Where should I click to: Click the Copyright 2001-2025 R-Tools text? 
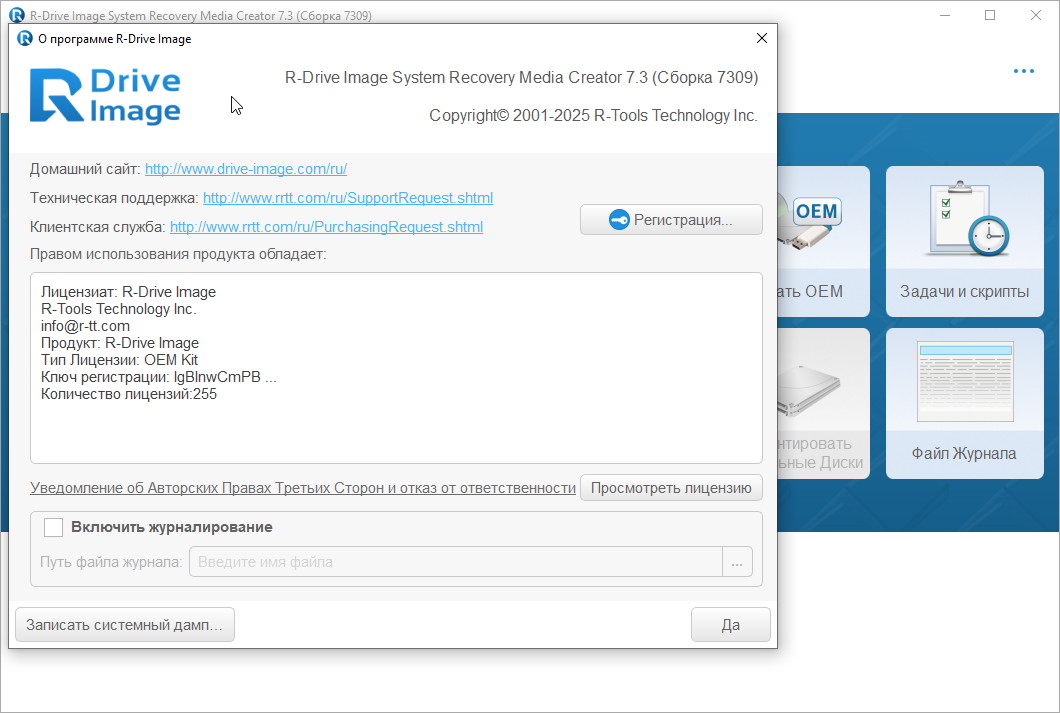594,116
